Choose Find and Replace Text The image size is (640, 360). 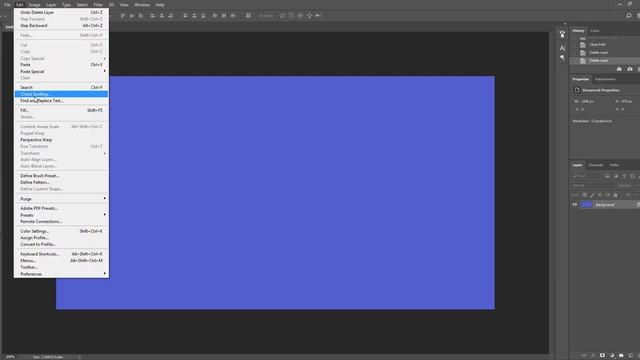[x=61, y=100]
